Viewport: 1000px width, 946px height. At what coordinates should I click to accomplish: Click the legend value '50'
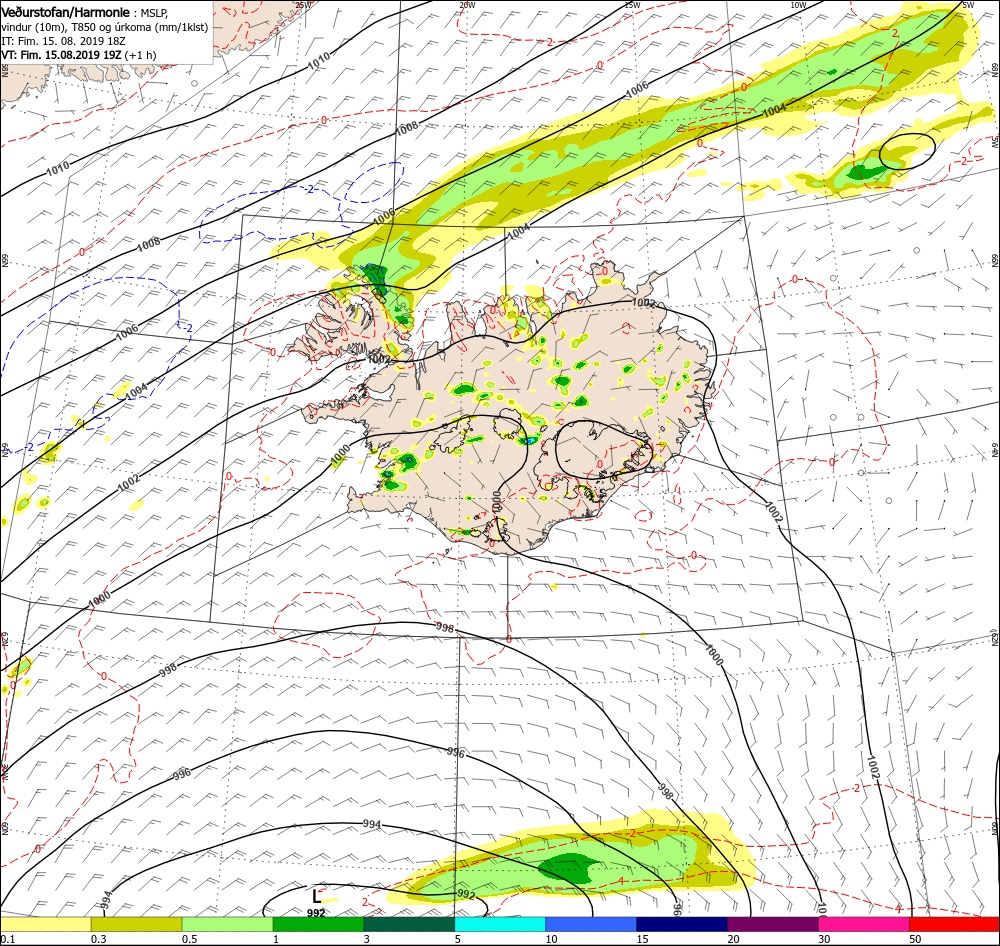point(916,939)
